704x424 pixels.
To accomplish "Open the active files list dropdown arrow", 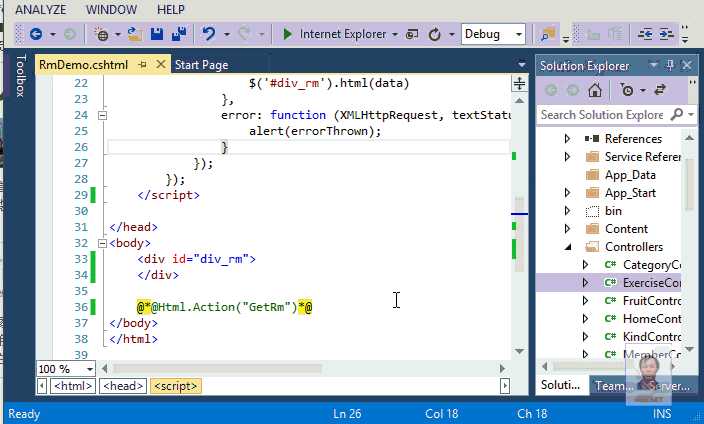I will pyautogui.click(x=521, y=65).
